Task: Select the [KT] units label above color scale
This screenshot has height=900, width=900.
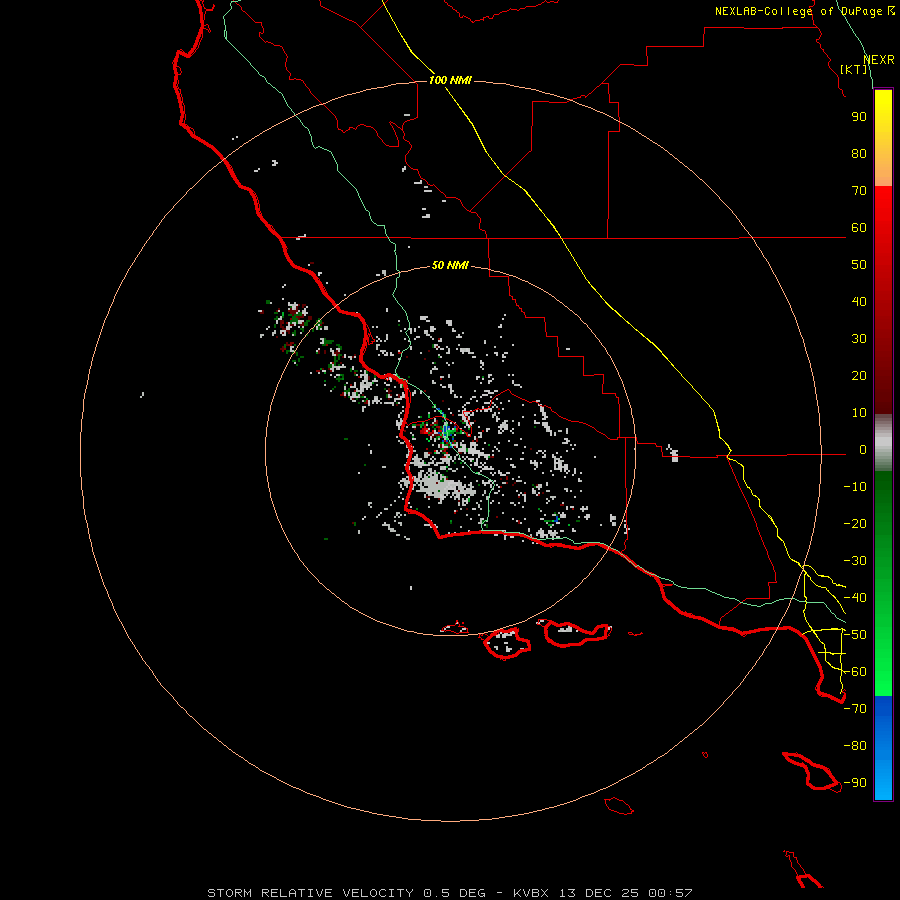Action: pos(854,69)
